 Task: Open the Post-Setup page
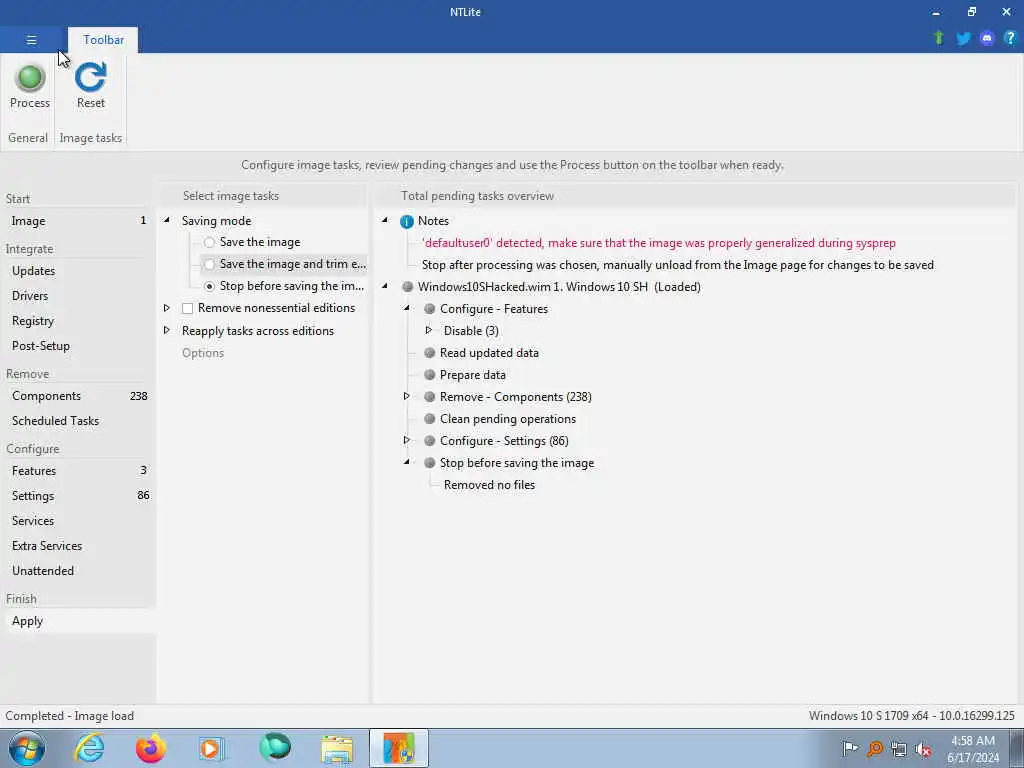[78, 346]
